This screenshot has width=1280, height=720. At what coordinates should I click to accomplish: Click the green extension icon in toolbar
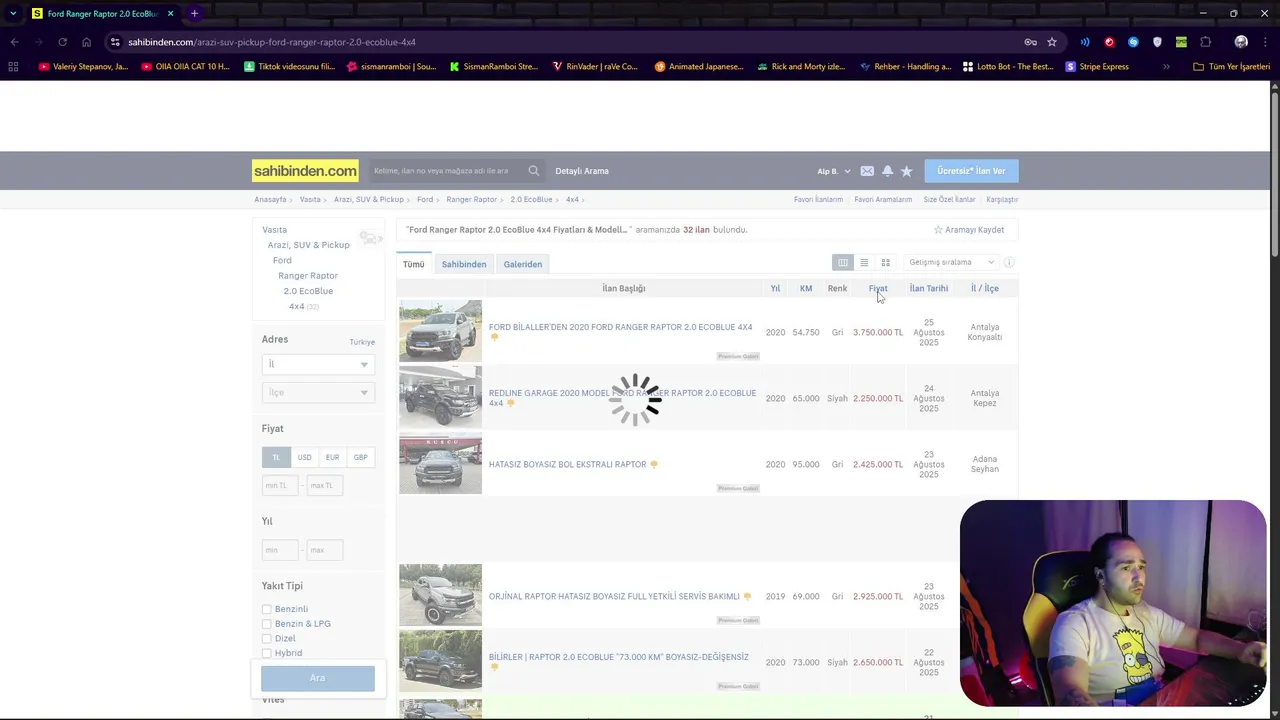[1181, 42]
